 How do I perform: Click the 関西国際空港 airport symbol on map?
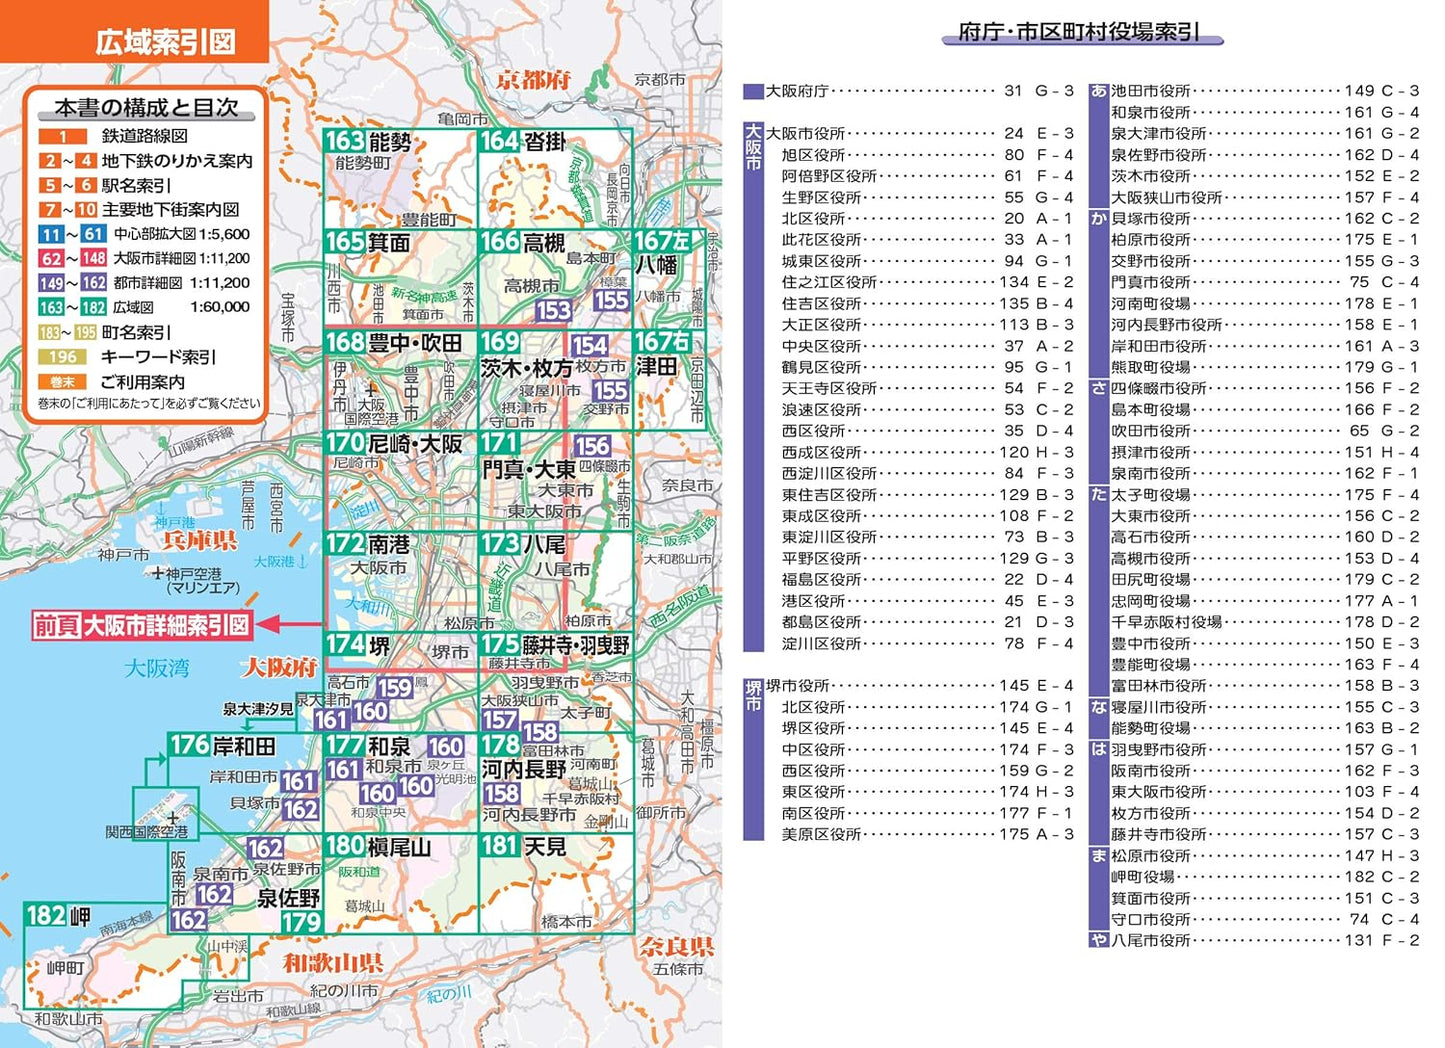click(173, 817)
